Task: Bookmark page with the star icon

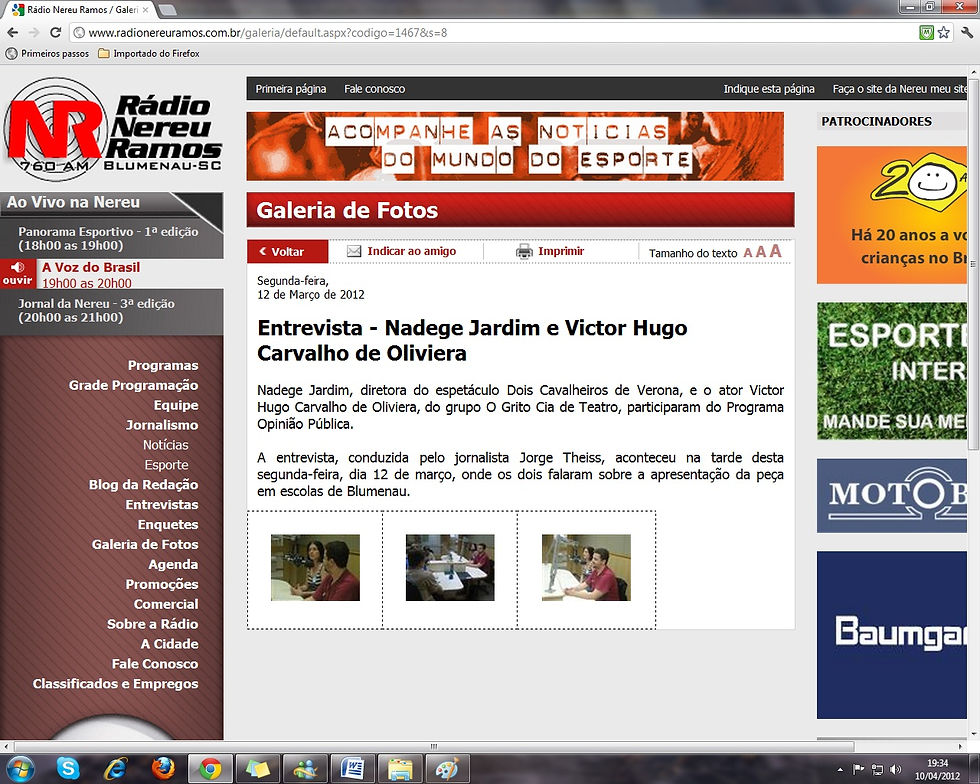Action: [944, 33]
